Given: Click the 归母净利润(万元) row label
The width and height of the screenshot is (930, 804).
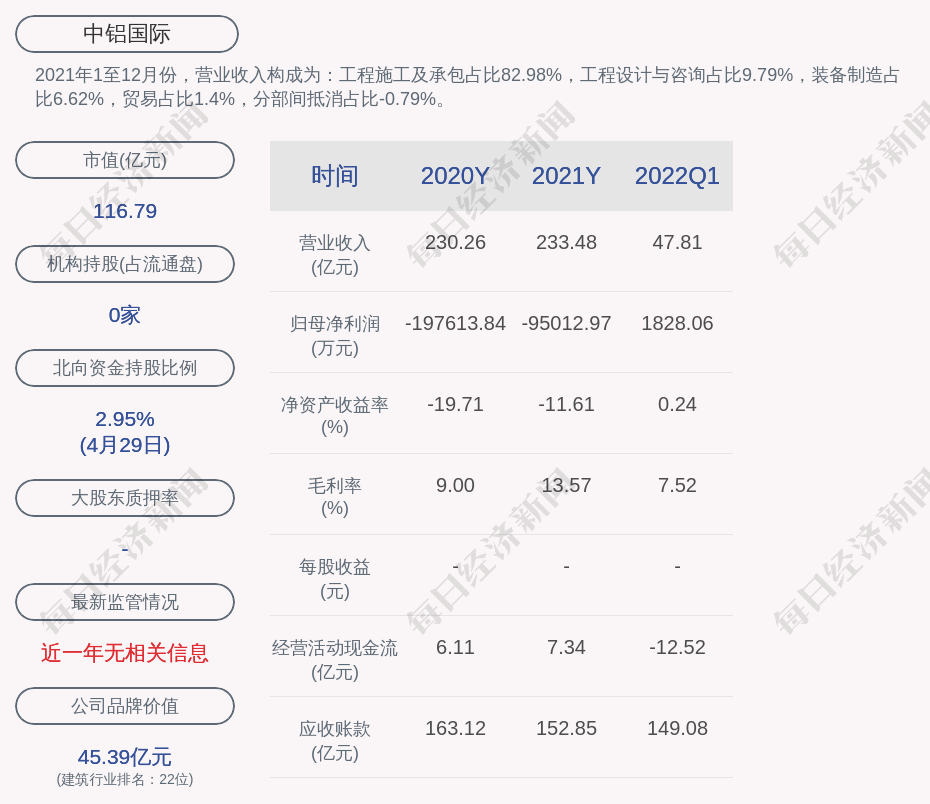Looking at the screenshot, I should click(335, 336).
